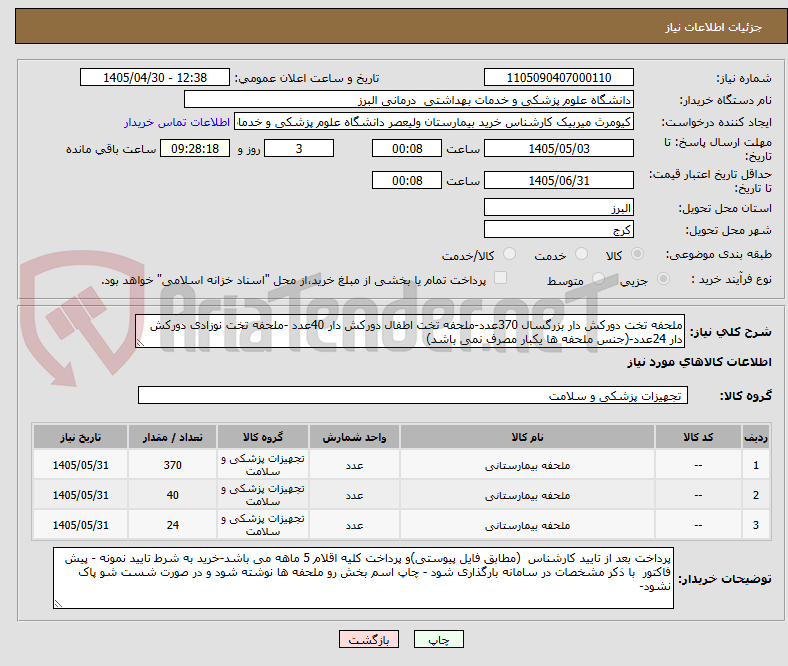Click the delivery city field کرج
The width and height of the screenshot is (788, 666).
pos(558,229)
